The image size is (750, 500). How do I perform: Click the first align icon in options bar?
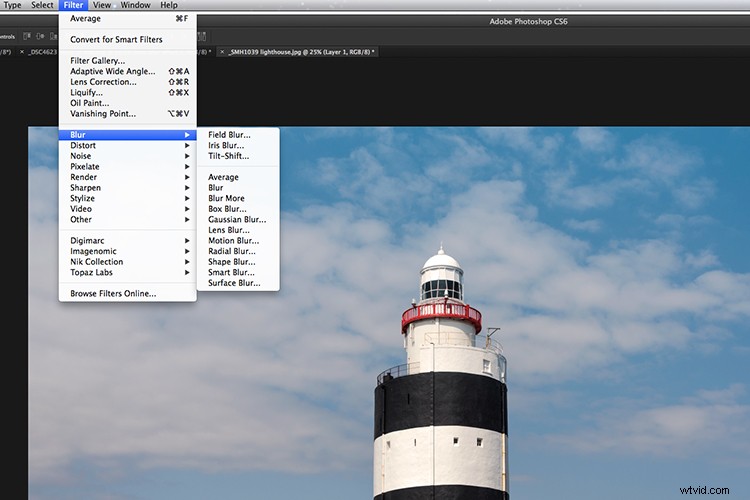27,36
